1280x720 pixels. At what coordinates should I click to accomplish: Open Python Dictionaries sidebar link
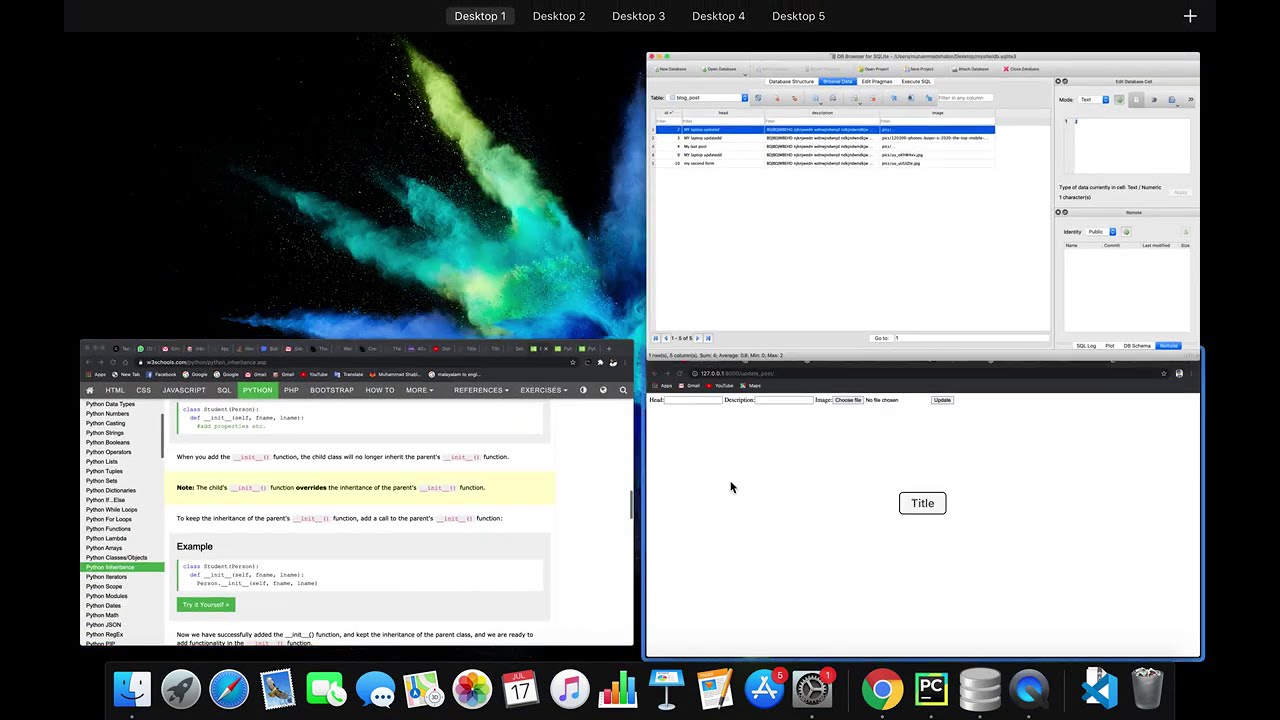(x=111, y=490)
